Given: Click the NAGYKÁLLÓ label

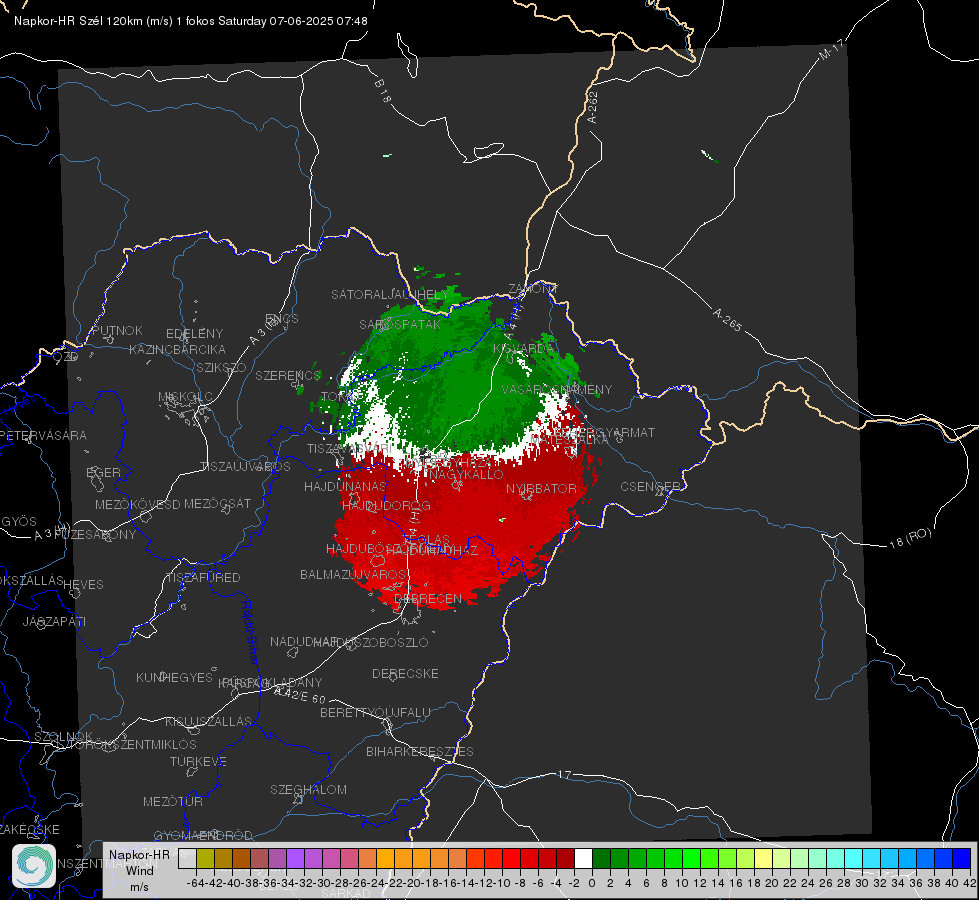Looking at the screenshot, I should [x=466, y=475].
